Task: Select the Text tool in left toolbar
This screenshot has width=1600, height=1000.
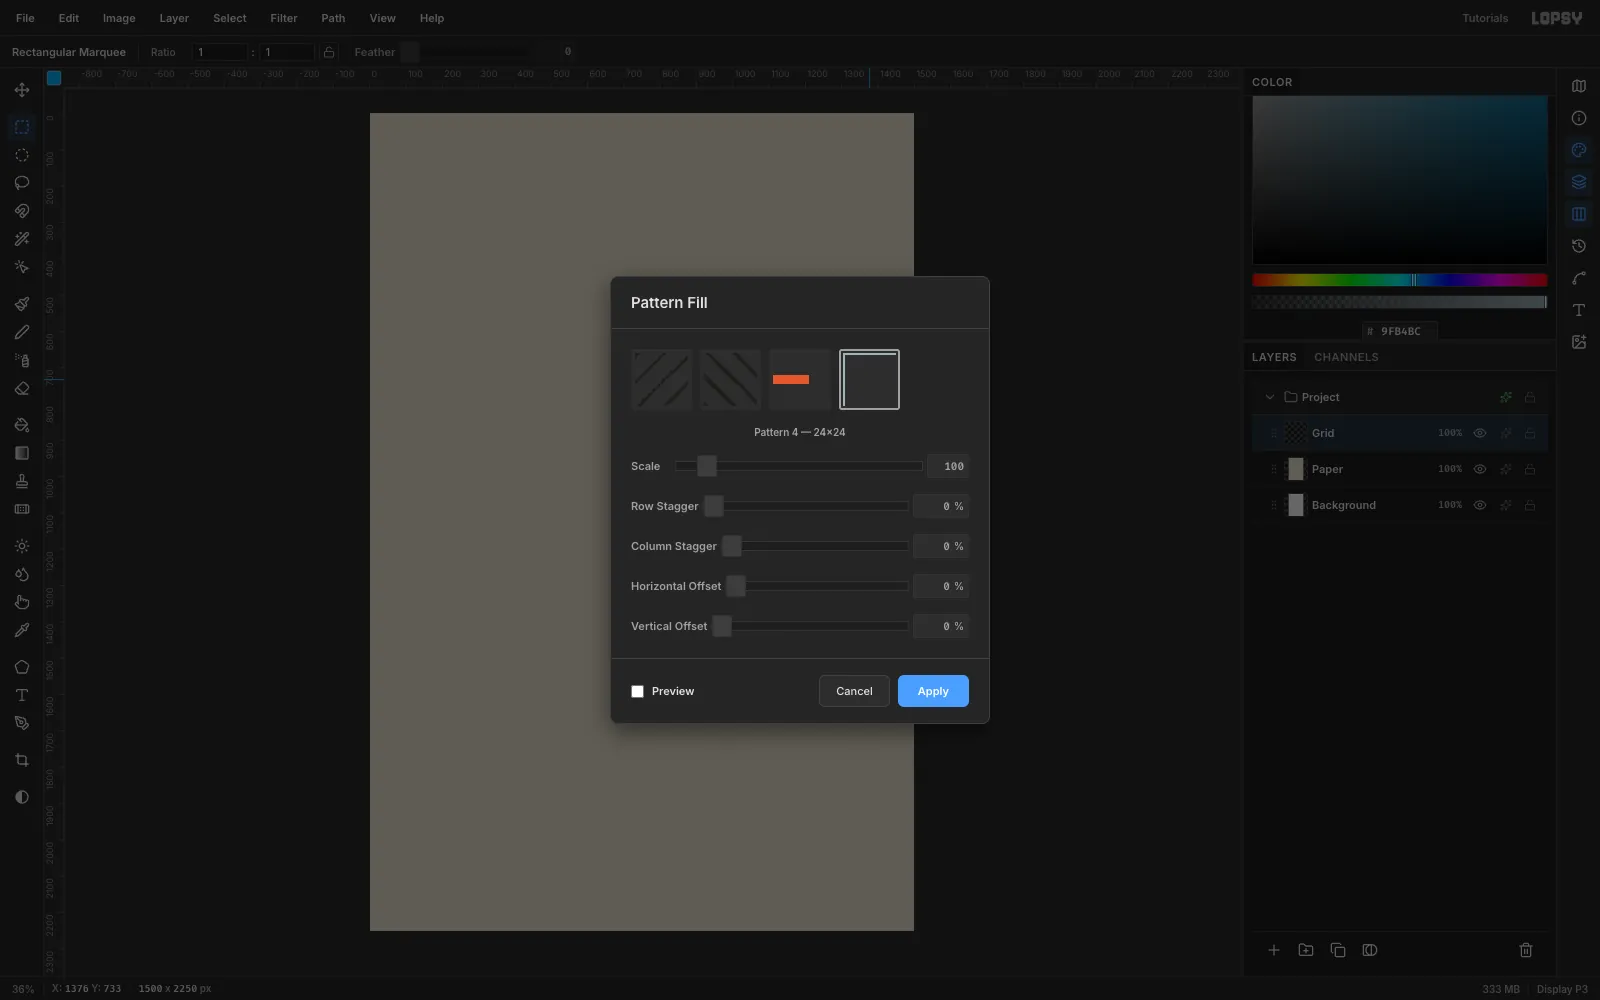Action: tap(22, 695)
